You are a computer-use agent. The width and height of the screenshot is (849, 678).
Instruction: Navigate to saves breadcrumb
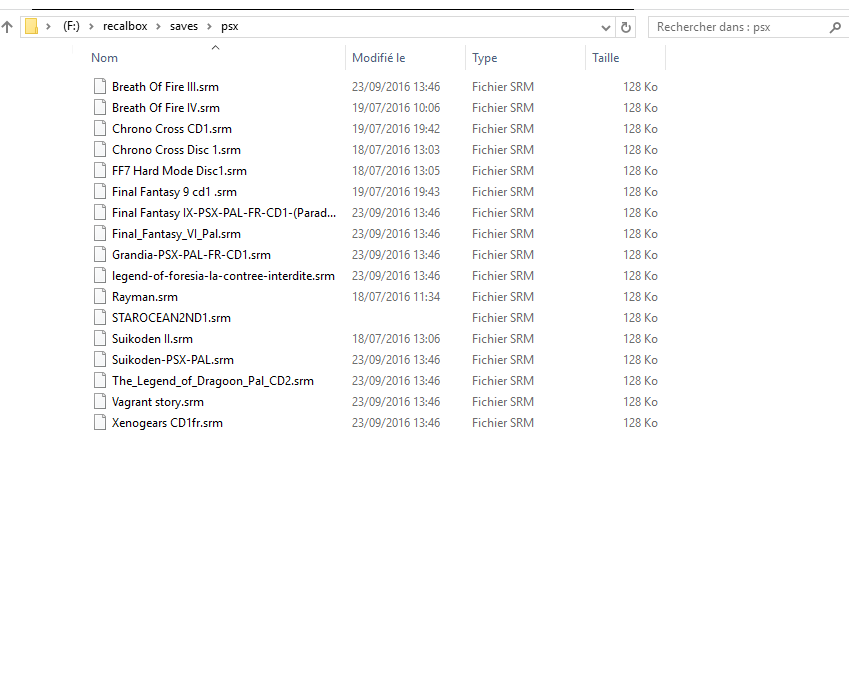pos(184,26)
